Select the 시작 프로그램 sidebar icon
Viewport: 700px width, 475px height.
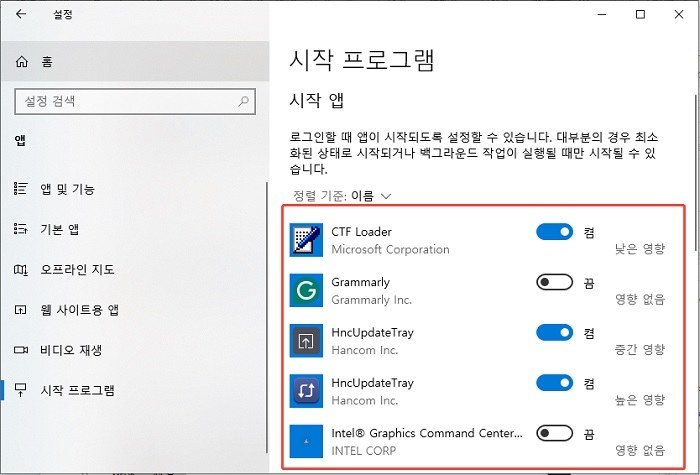click(x=21, y=390)
